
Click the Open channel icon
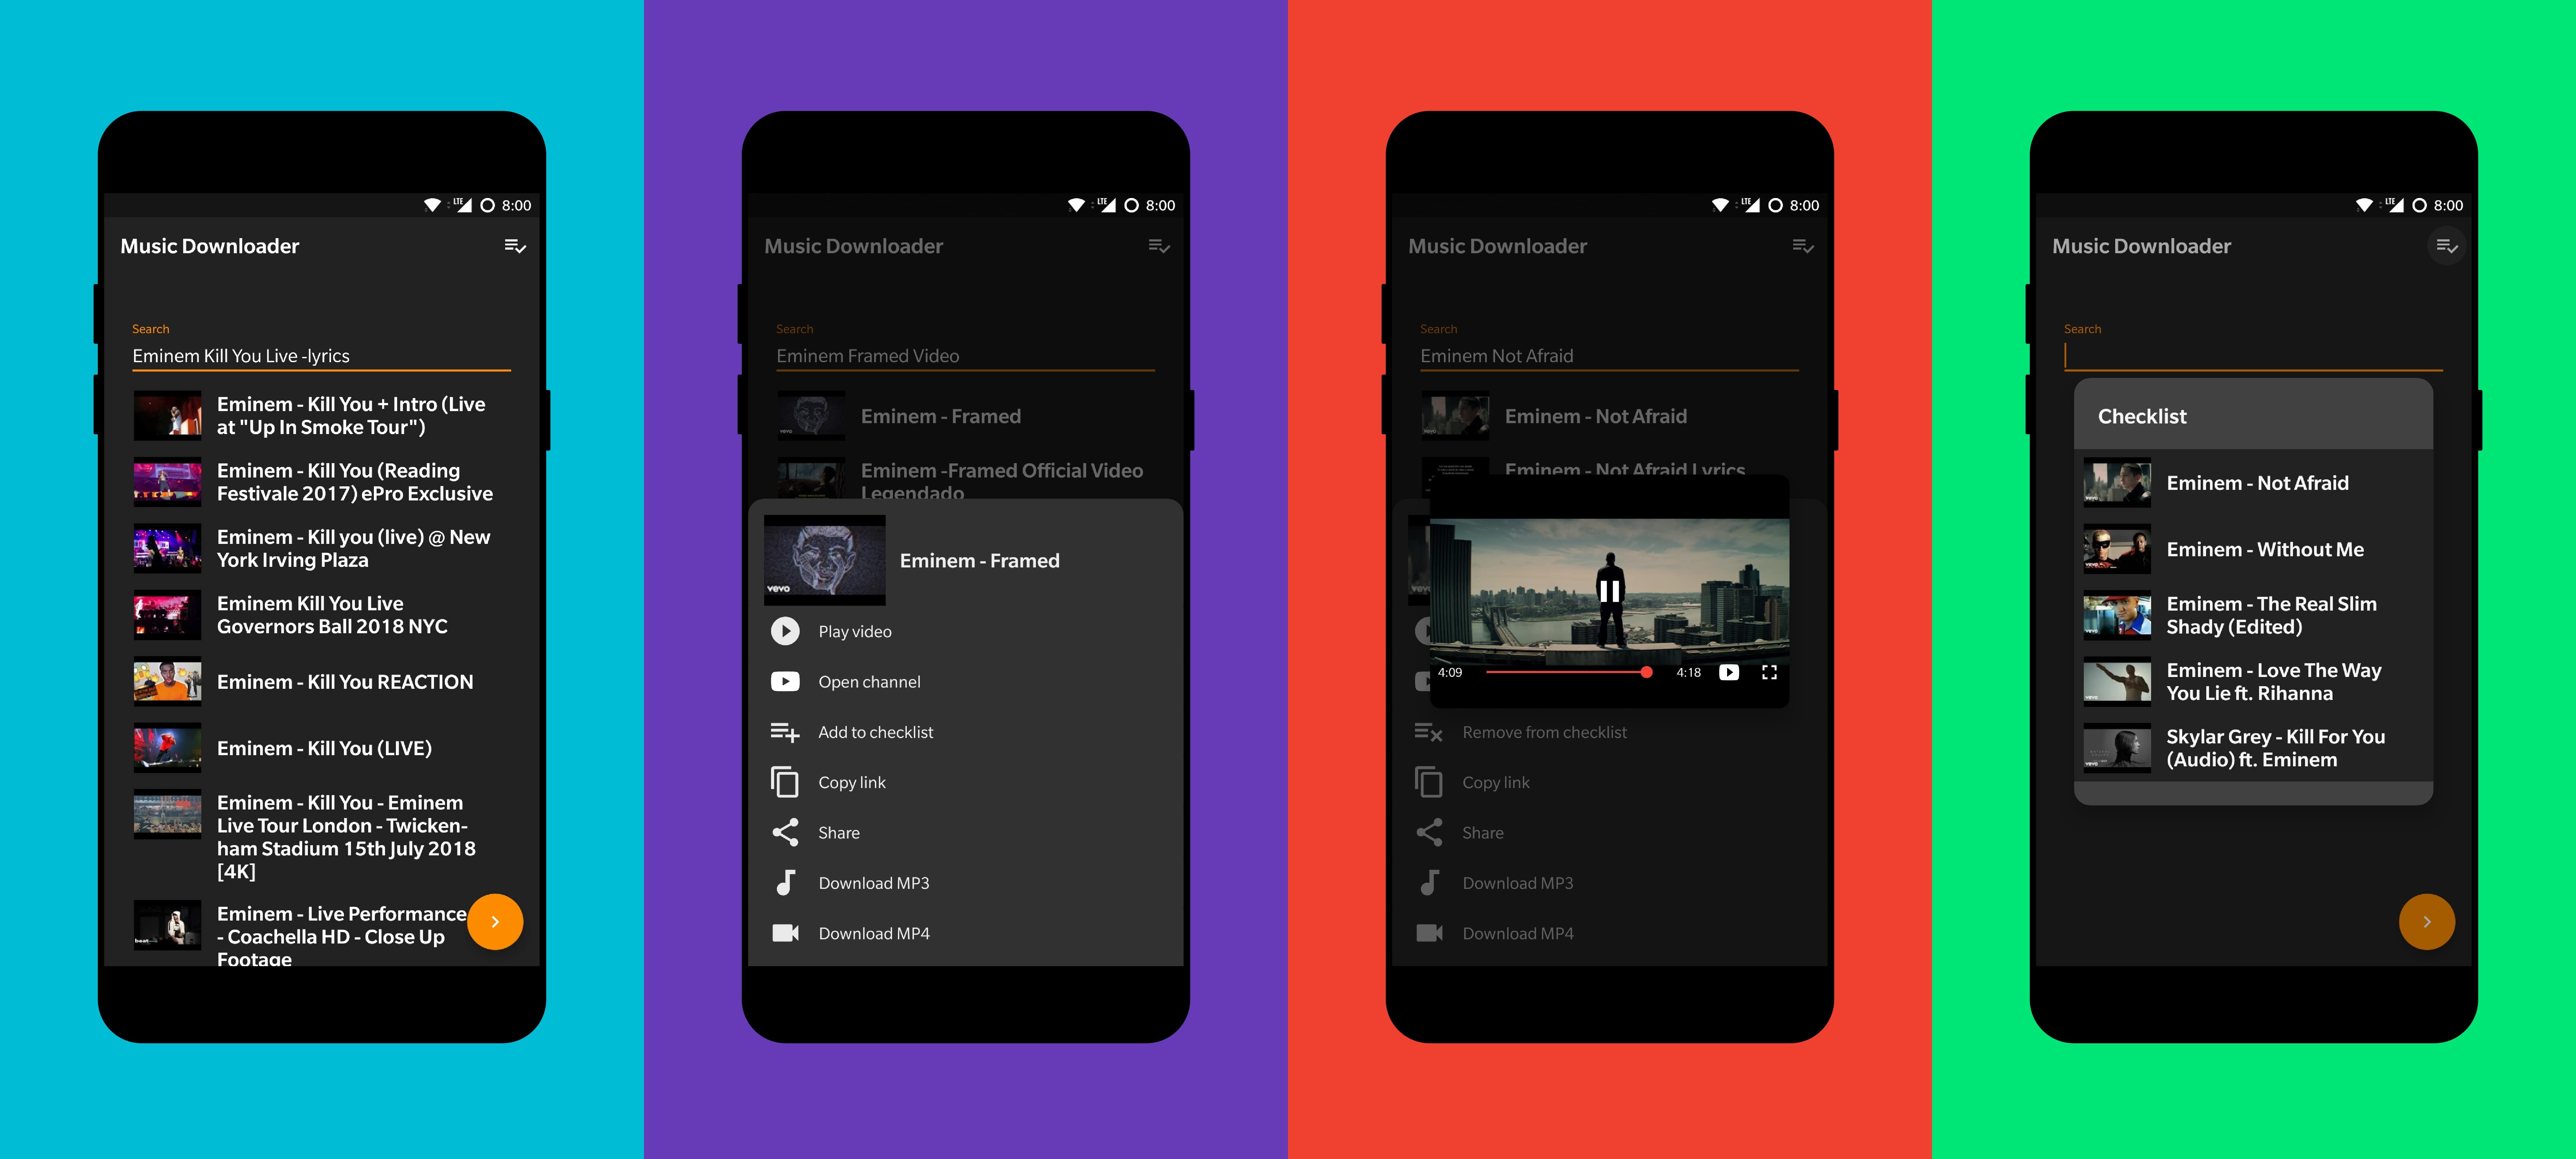[785, 681]
